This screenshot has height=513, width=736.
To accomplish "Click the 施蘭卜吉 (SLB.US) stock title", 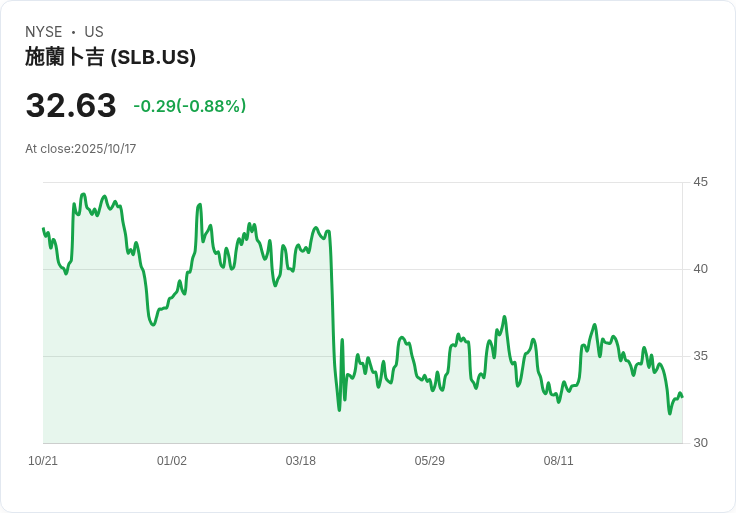I will click(x=110, y=58).
